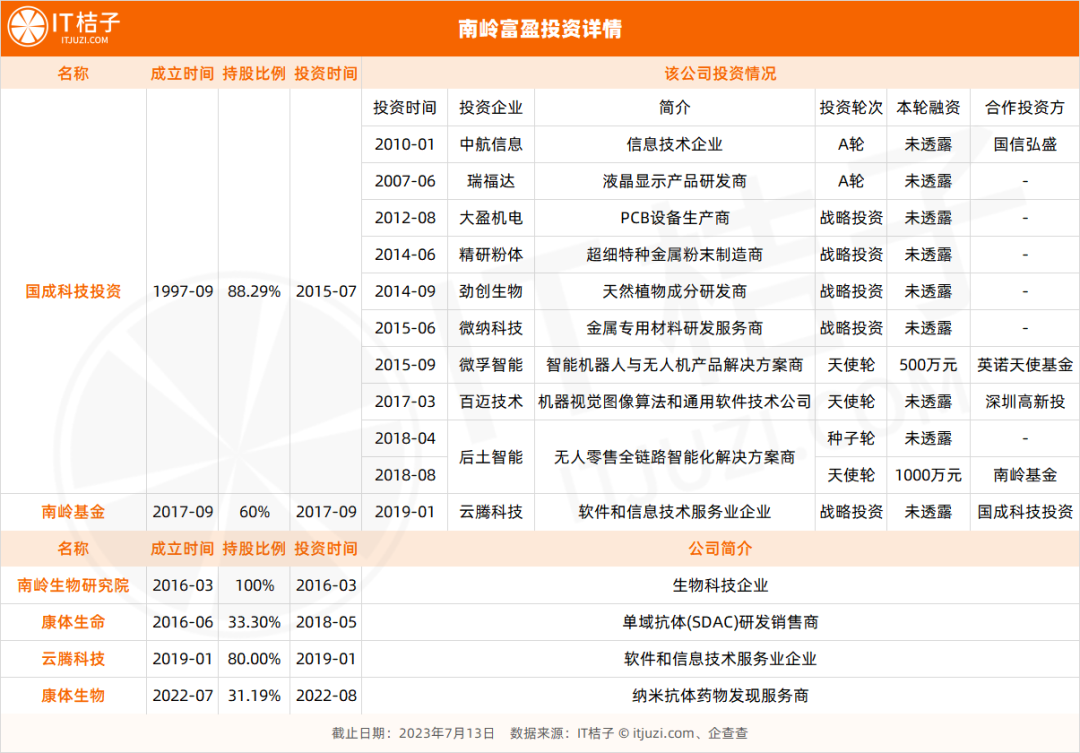
Task: Select the 液晶显示产品研发商 description
Action: [674, 181]
